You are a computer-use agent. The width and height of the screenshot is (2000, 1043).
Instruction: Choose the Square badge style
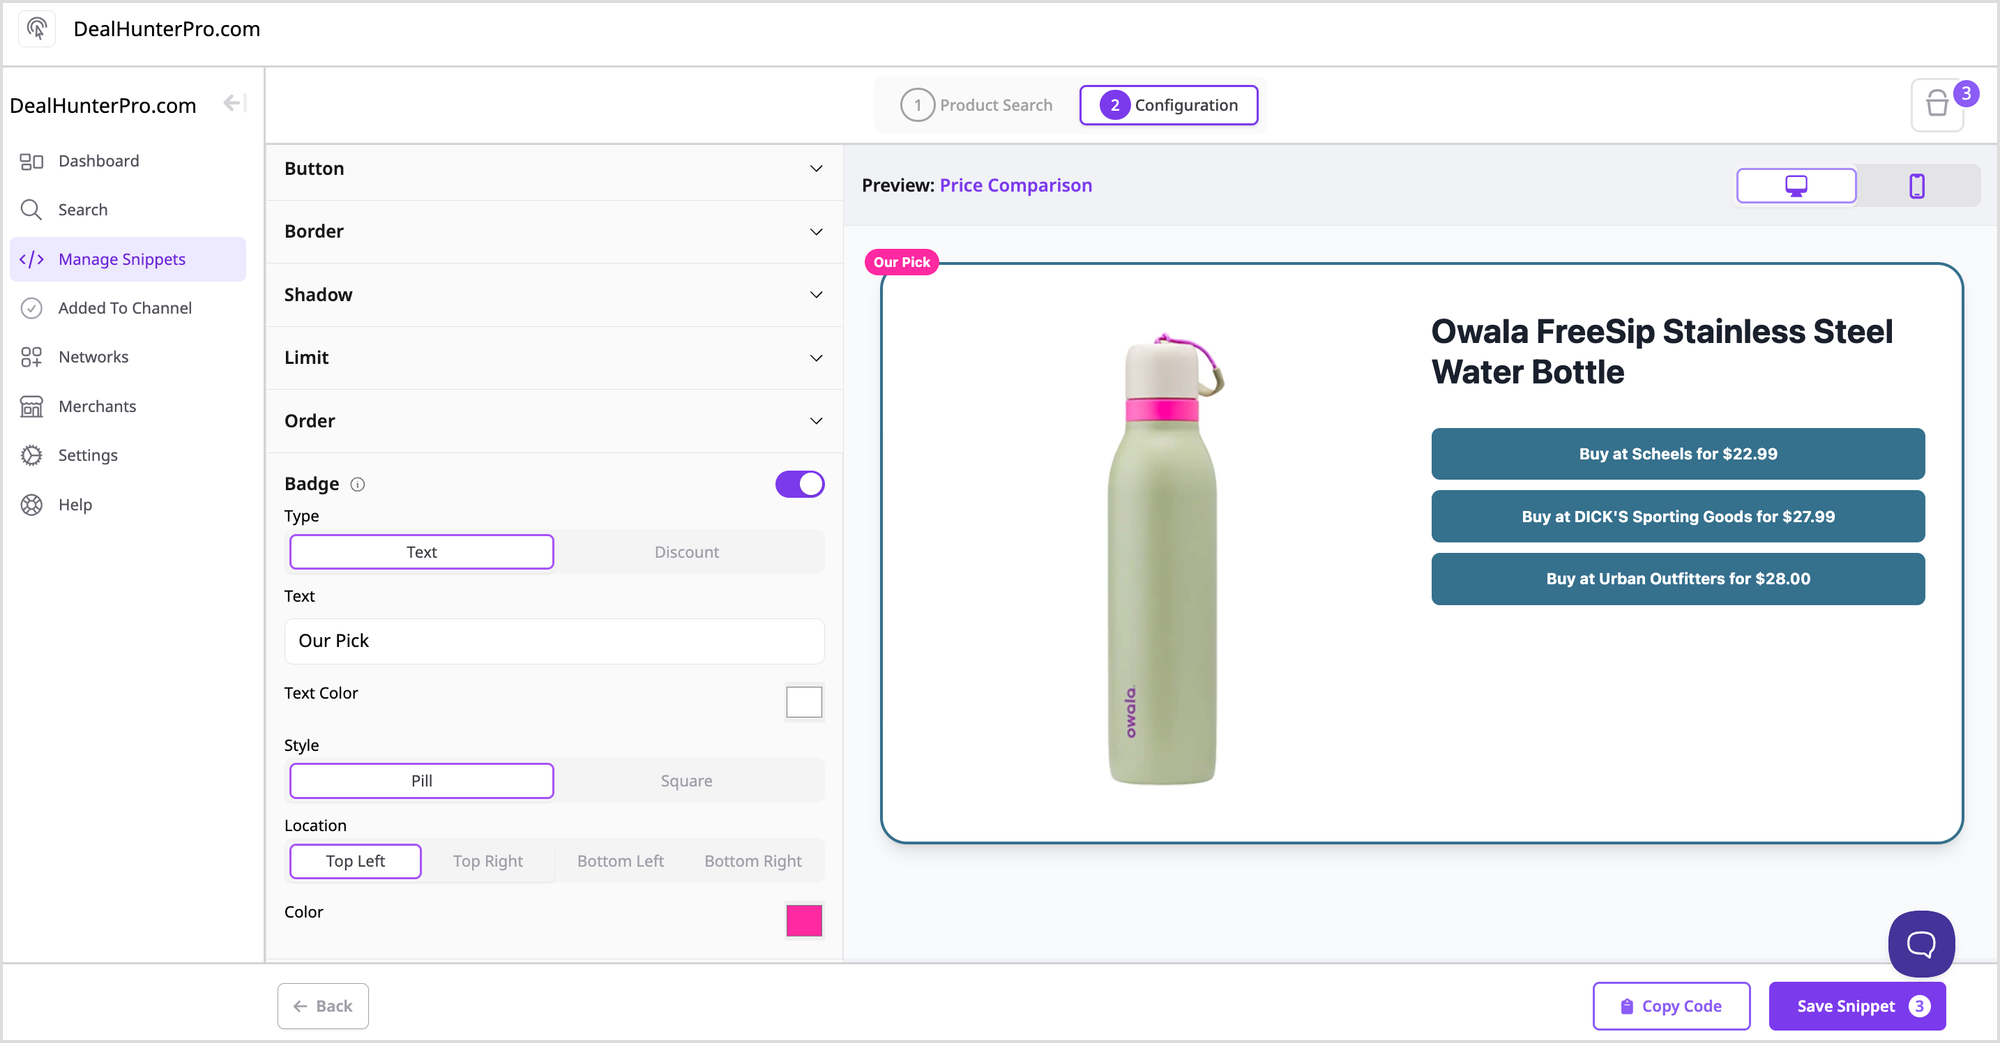point(687,781)
